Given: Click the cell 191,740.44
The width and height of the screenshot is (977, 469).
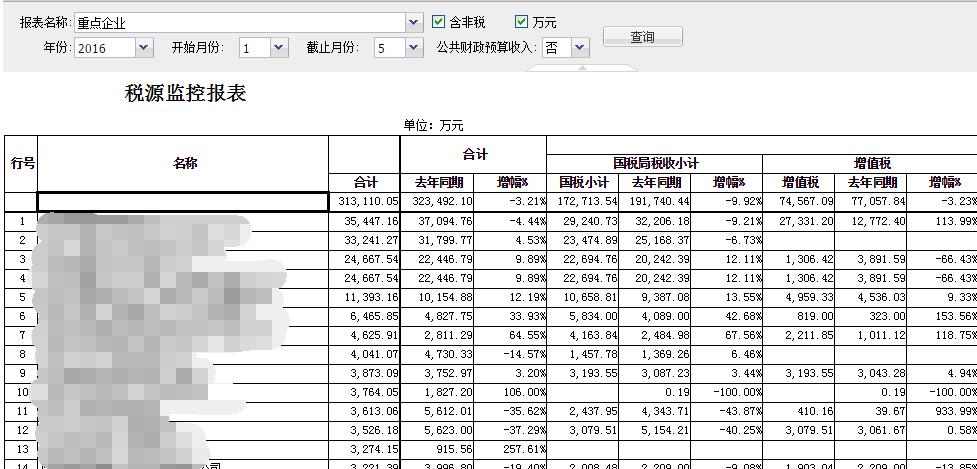Looking at the screenshot, I should pos(657,202).
